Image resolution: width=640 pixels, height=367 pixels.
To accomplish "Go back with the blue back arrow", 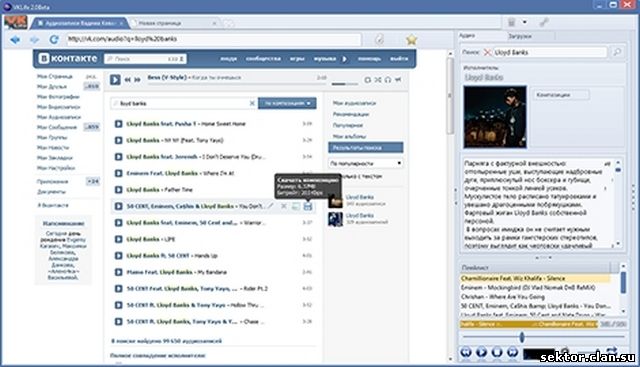I will (x=15, y=40).
